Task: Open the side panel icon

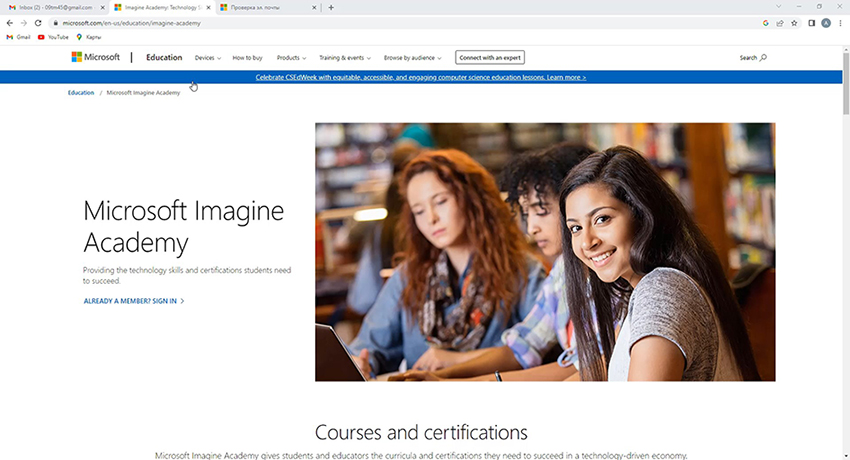Action: 812,23
